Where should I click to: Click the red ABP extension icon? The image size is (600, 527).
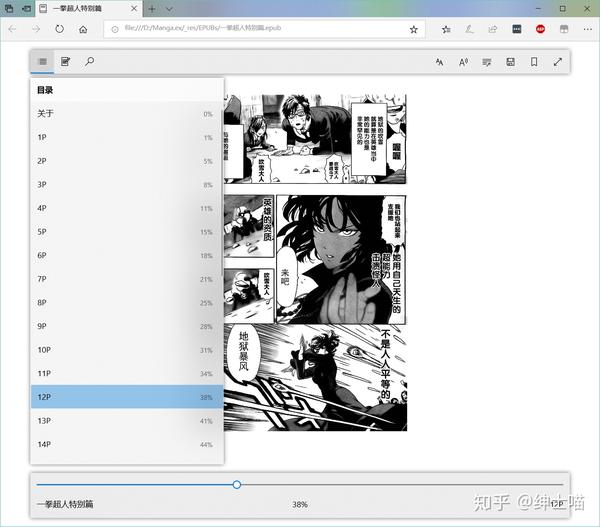pos(540,29)
